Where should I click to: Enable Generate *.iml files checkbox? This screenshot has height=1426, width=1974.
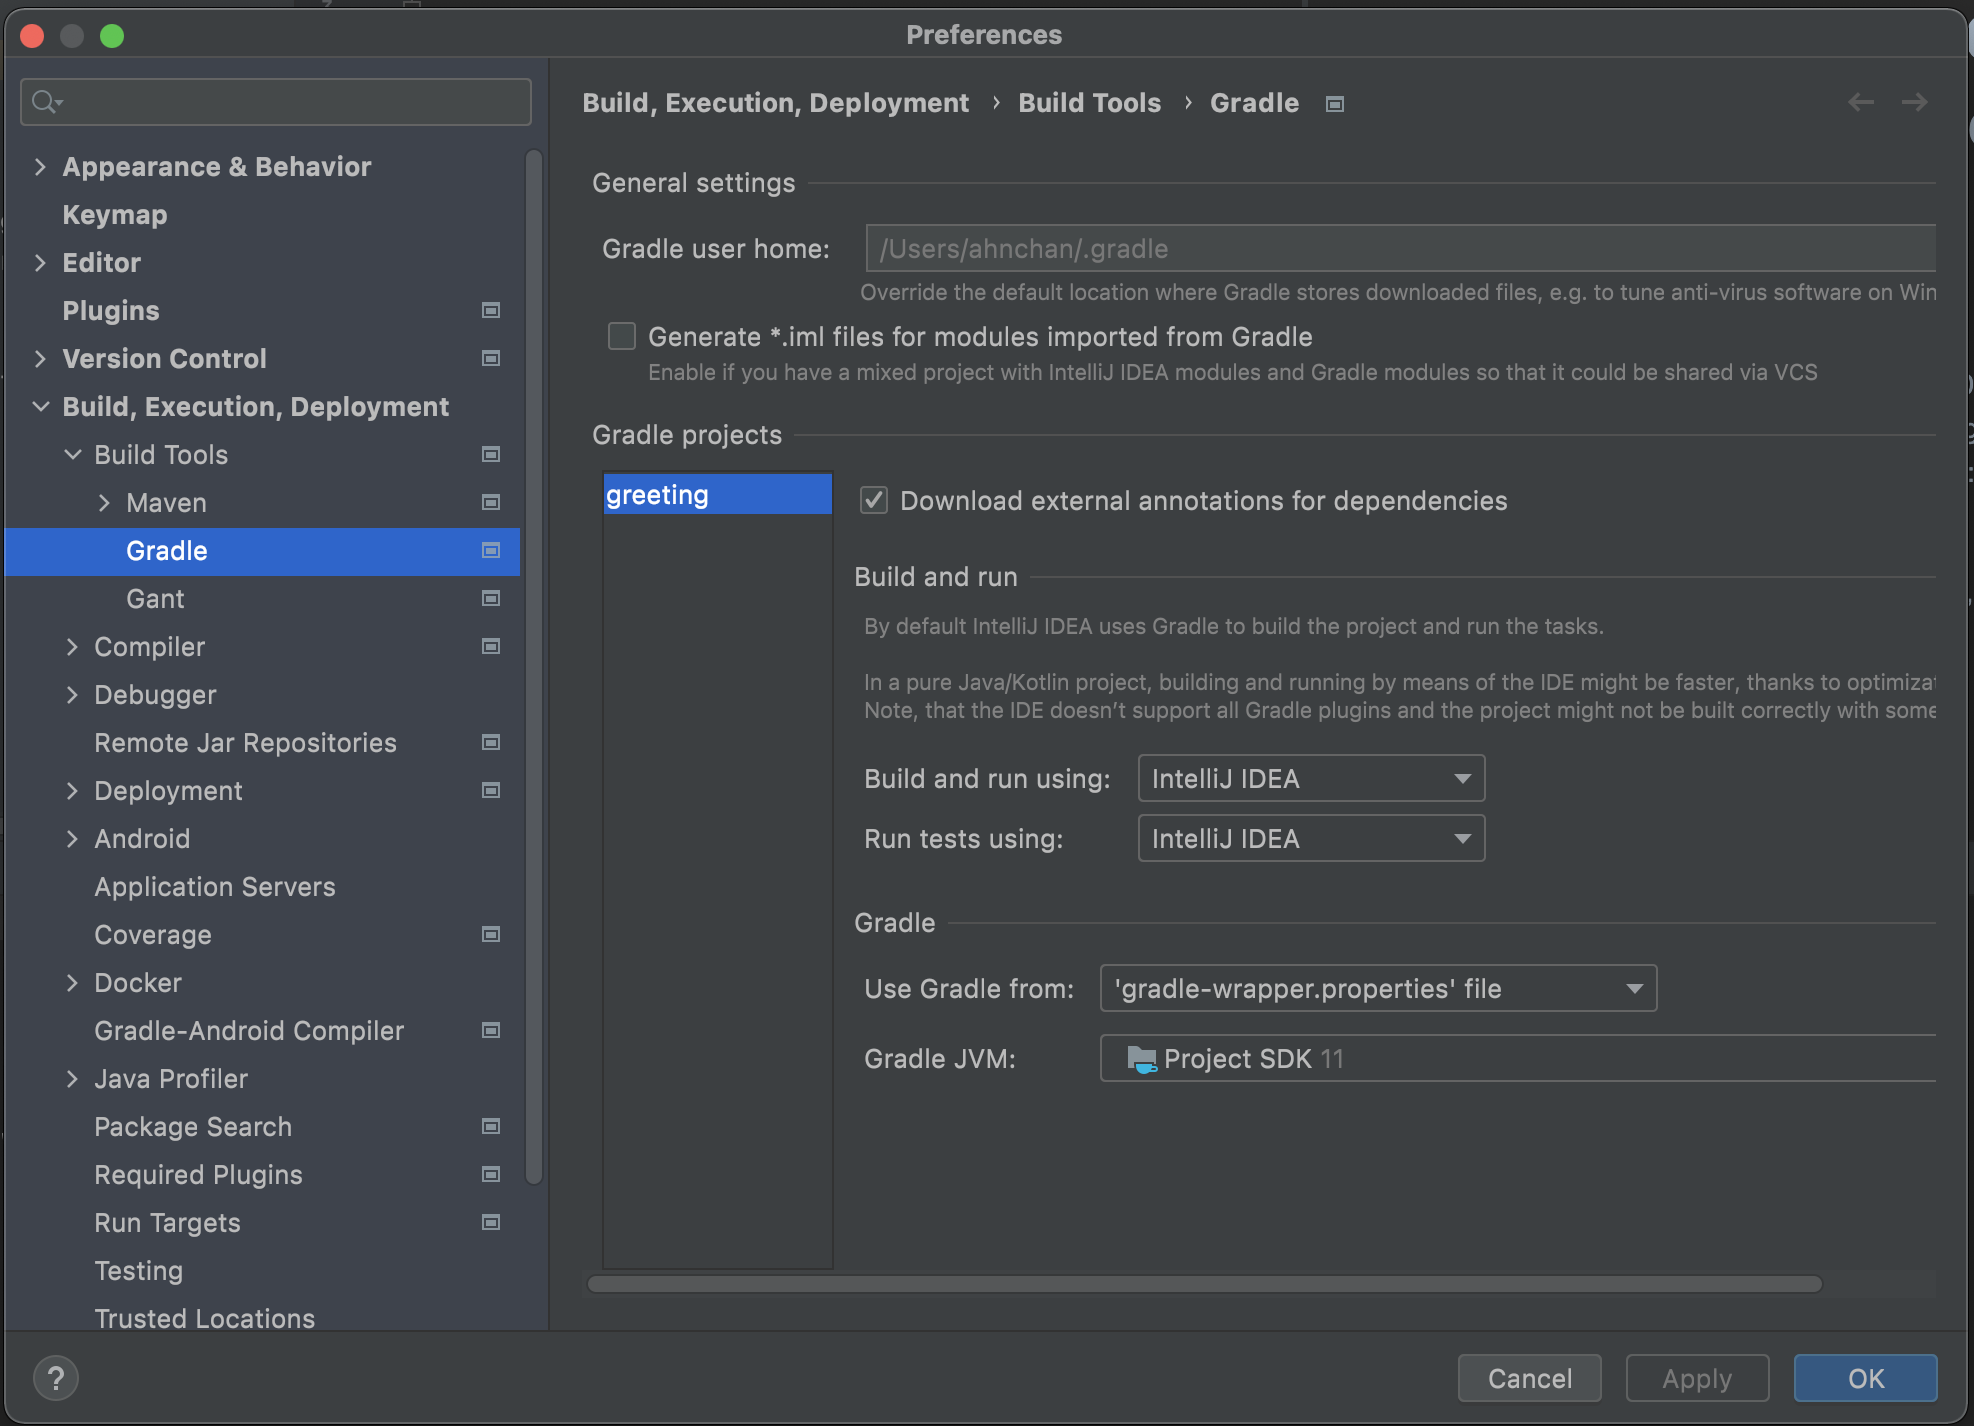click(622, 336)
